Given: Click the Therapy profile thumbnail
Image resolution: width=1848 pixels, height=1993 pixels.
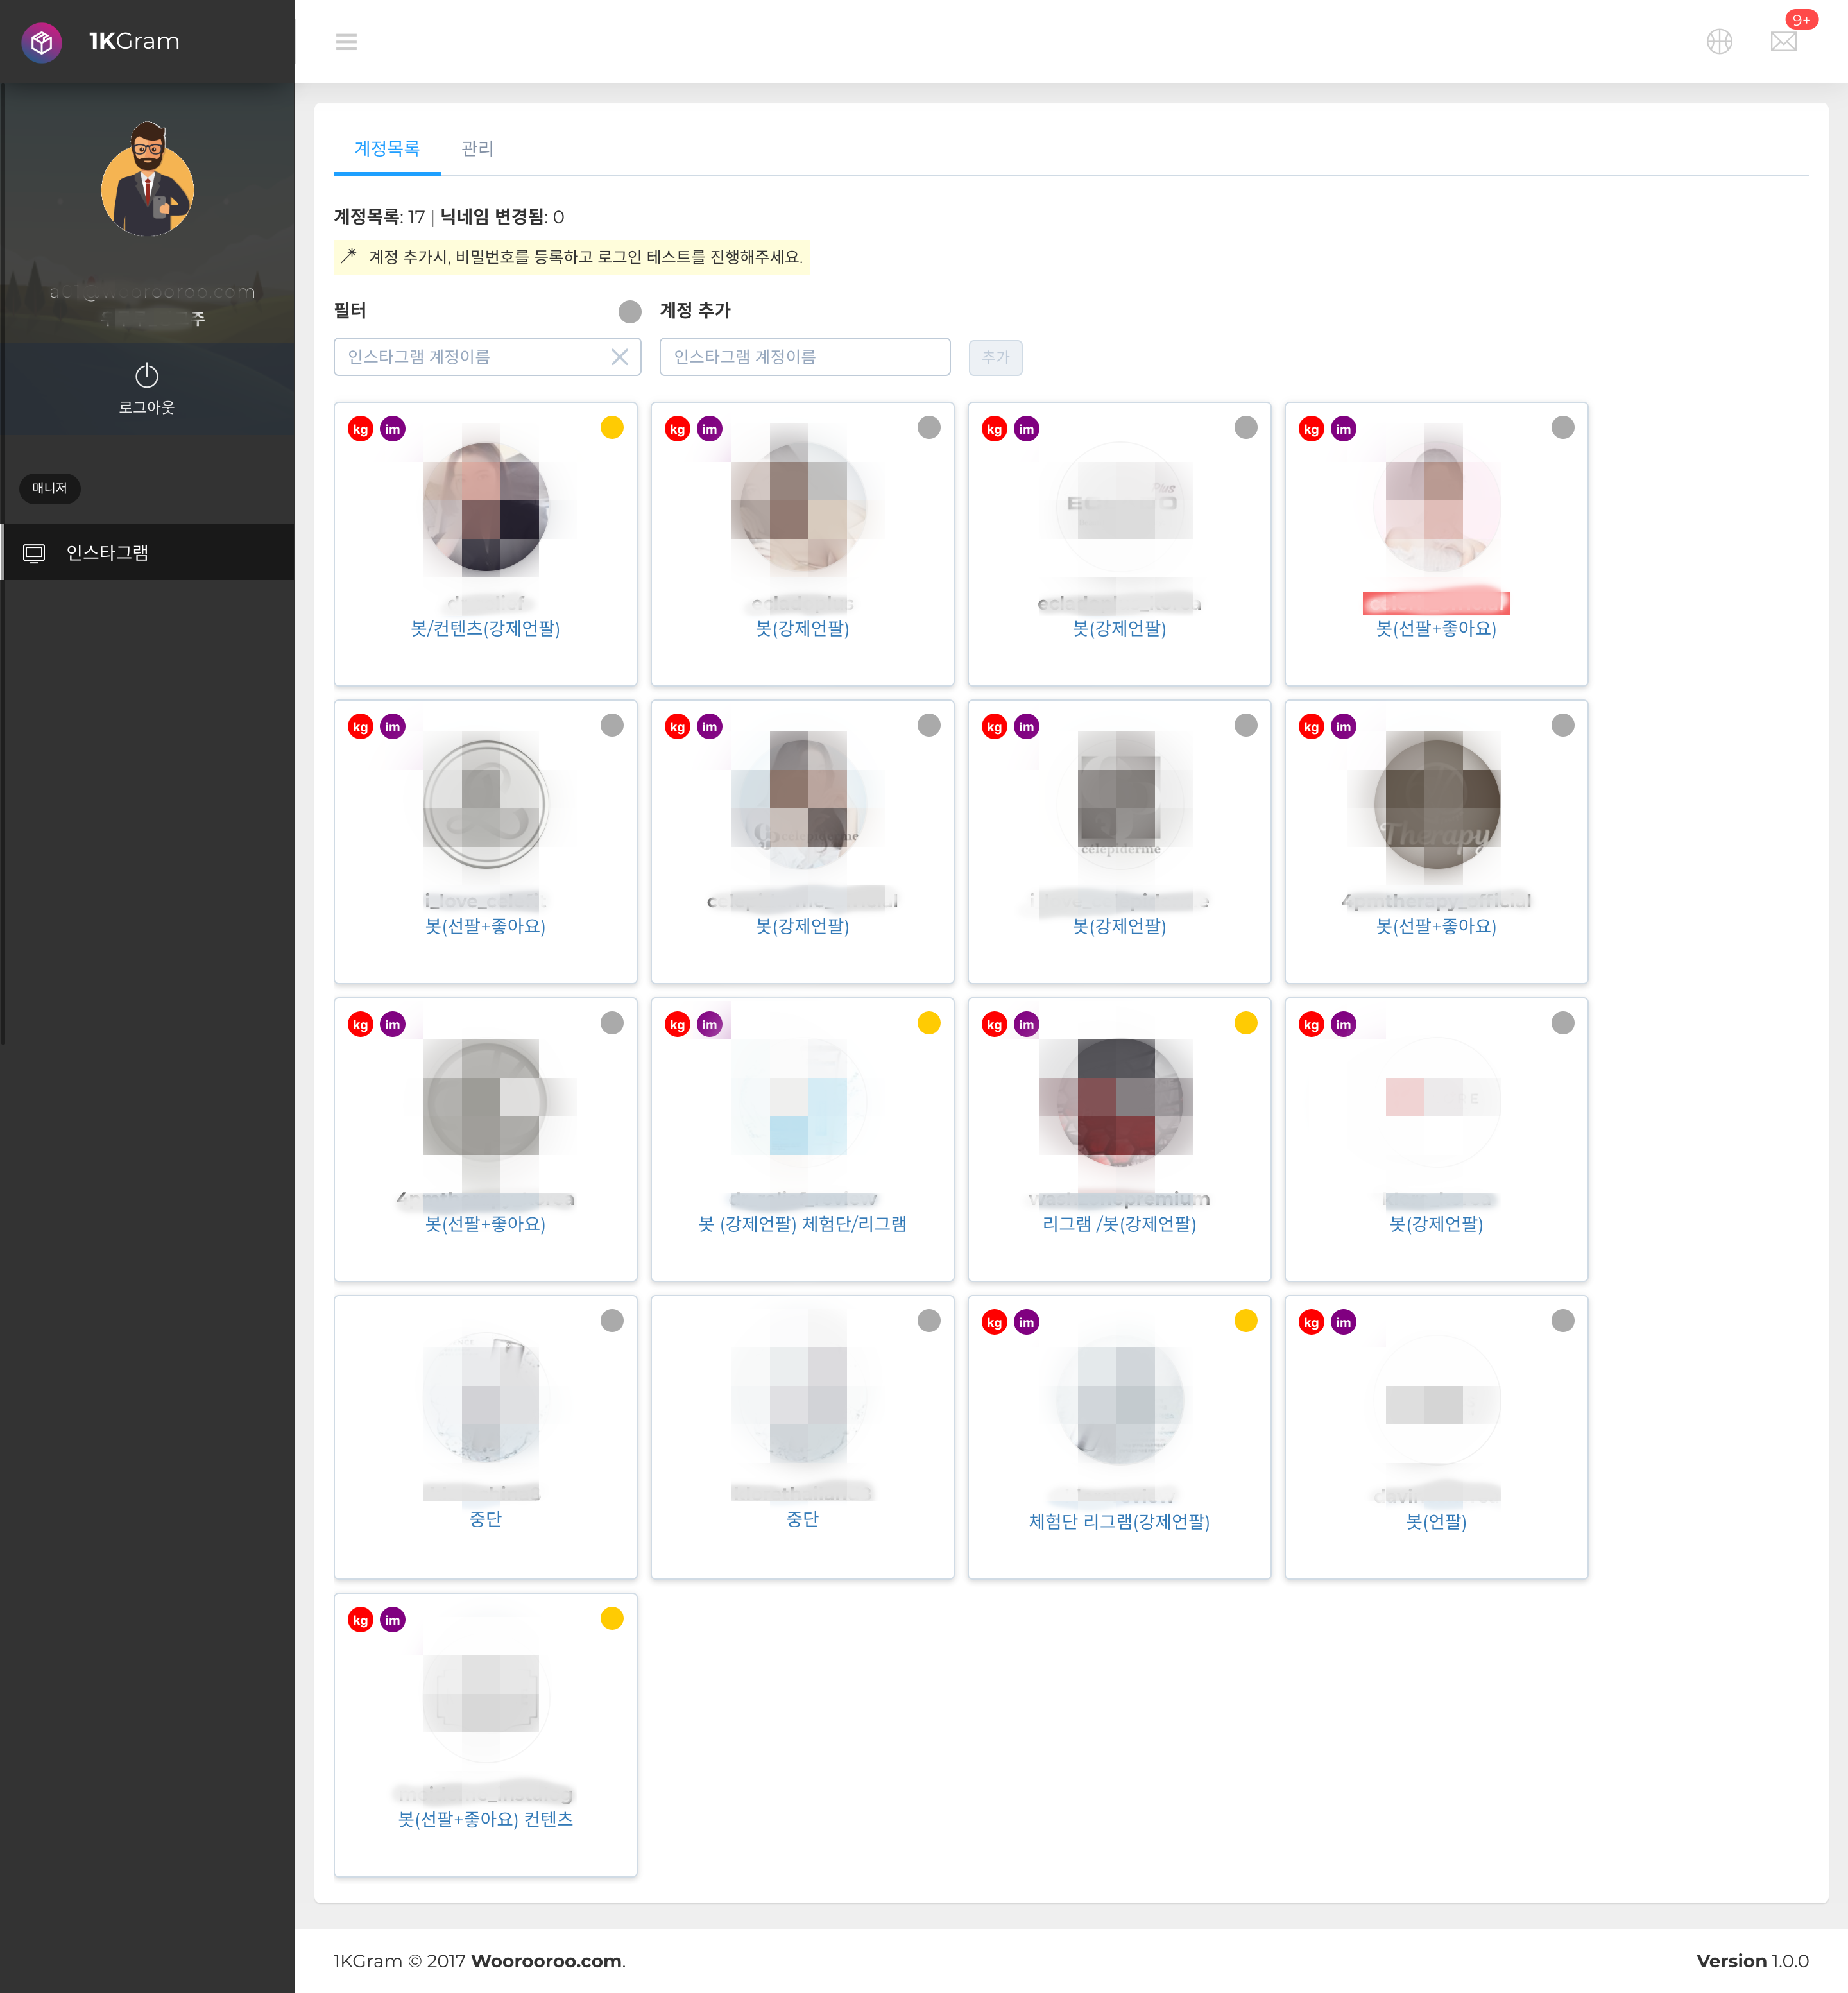Looking at the screenshot, I should [x=1436, y=804].
